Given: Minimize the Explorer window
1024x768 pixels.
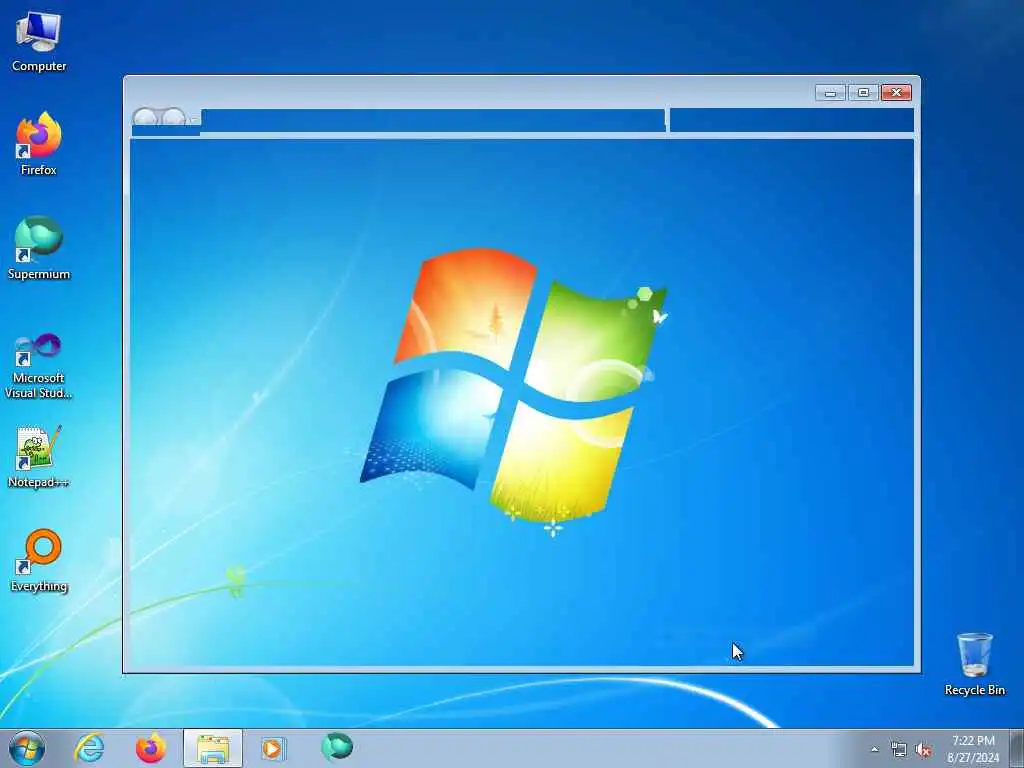Looking at the screenshot, I should 831,93.
